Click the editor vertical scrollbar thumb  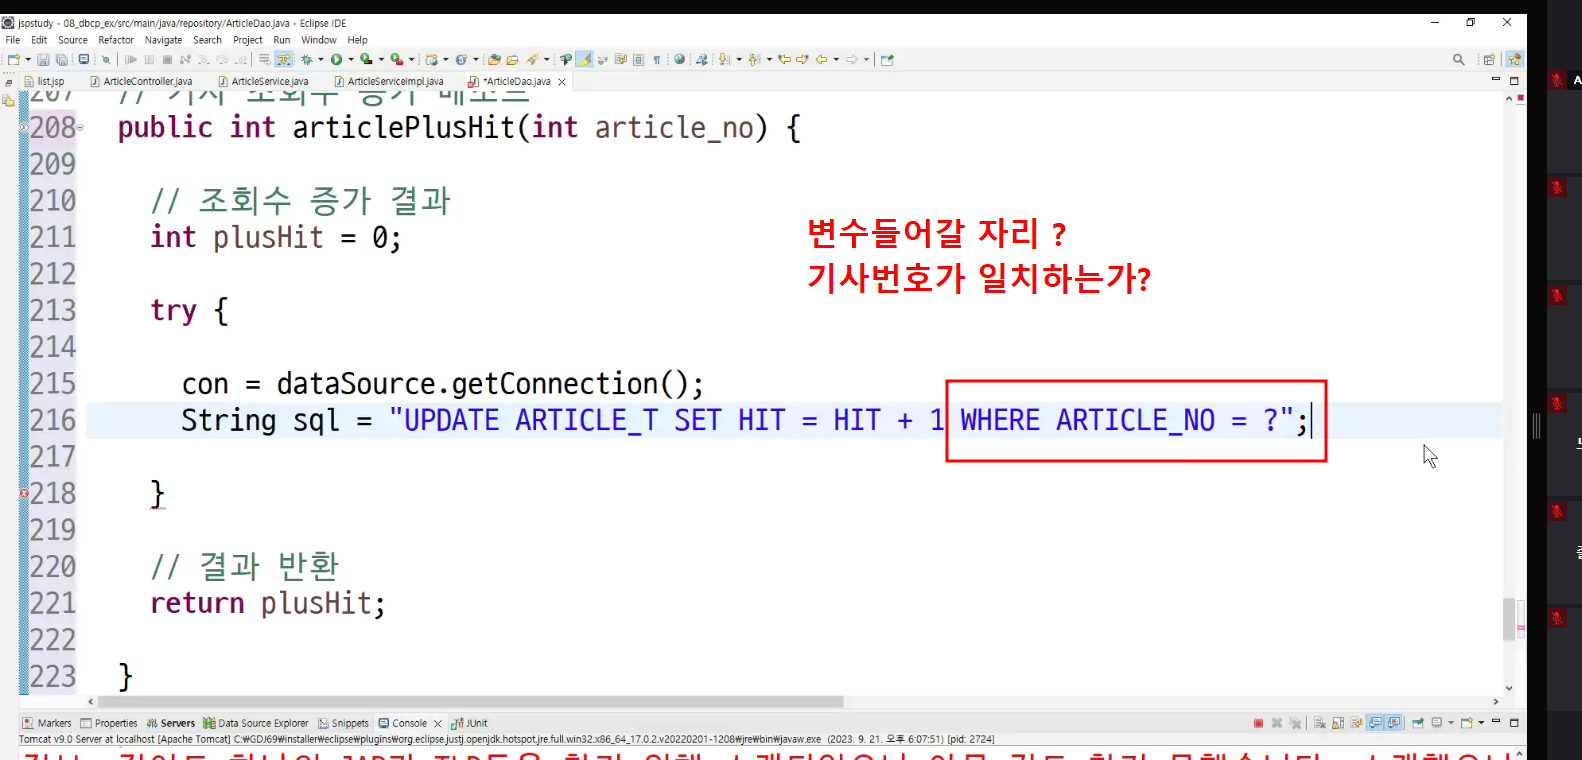coord(1508,619)
